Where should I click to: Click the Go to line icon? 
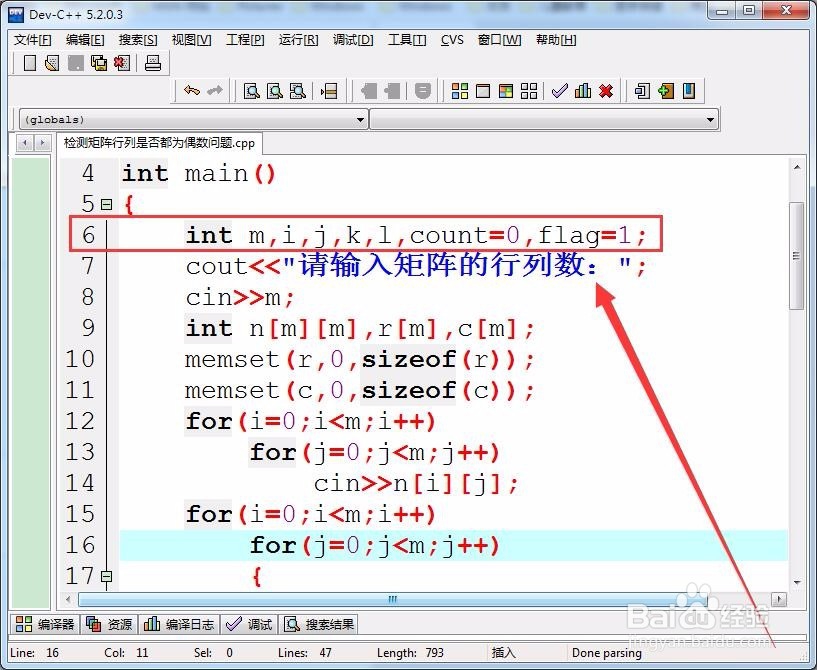(329, 91)
